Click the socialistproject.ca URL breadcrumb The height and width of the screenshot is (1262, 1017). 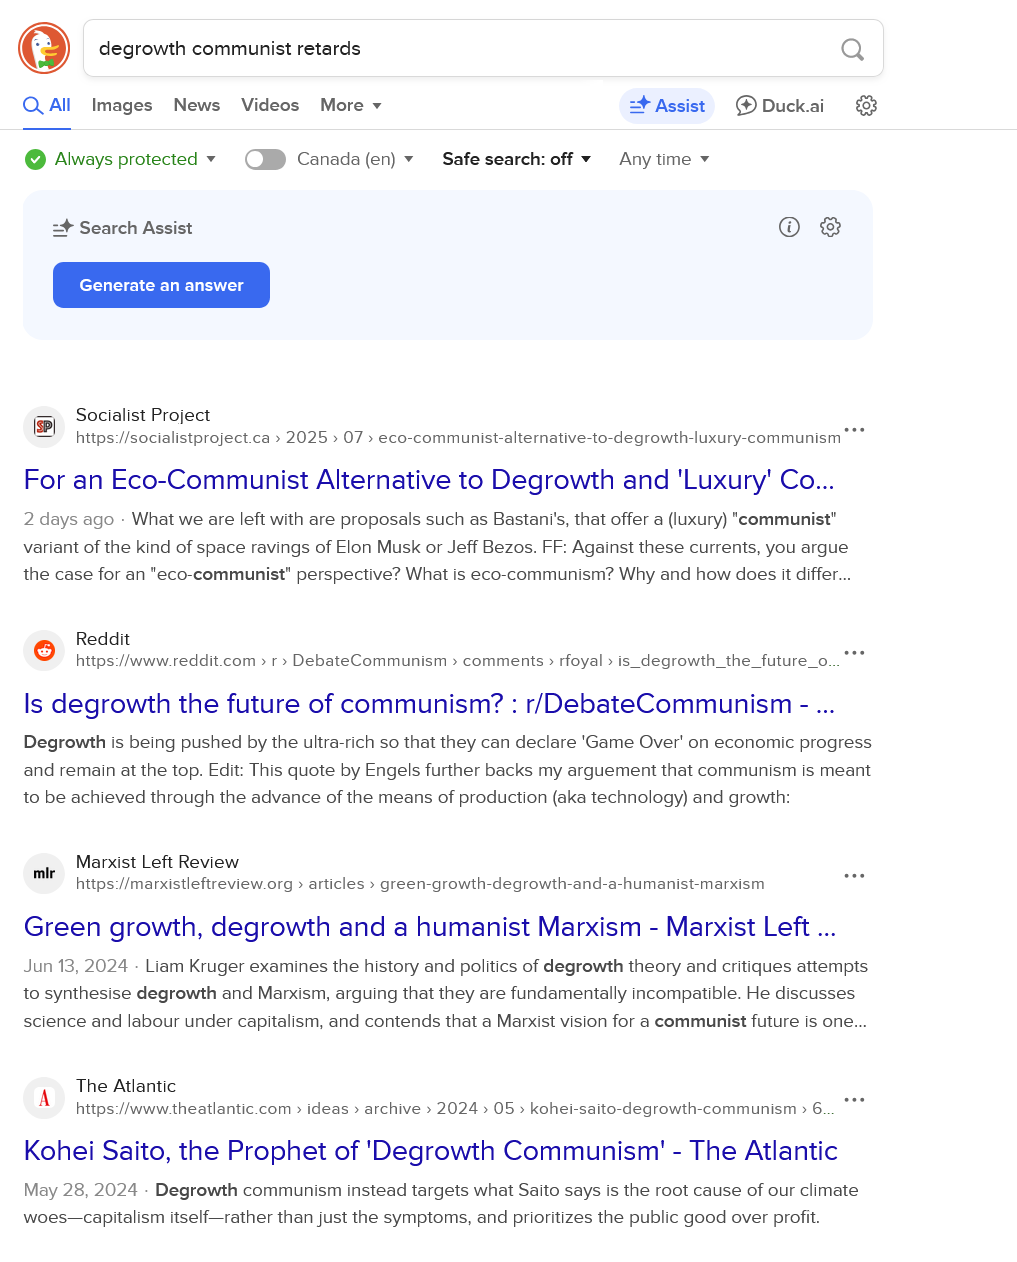point(458,437)
